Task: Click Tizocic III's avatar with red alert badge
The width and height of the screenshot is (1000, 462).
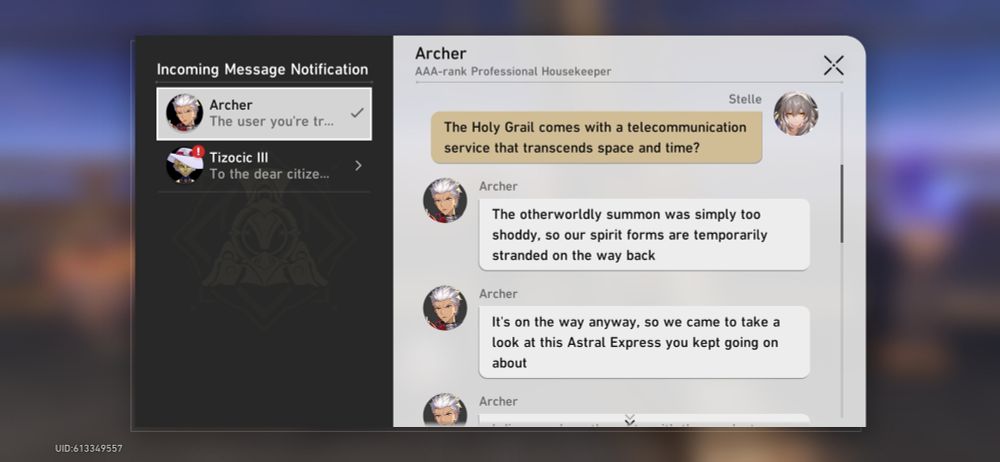Action: pos(185,165)
